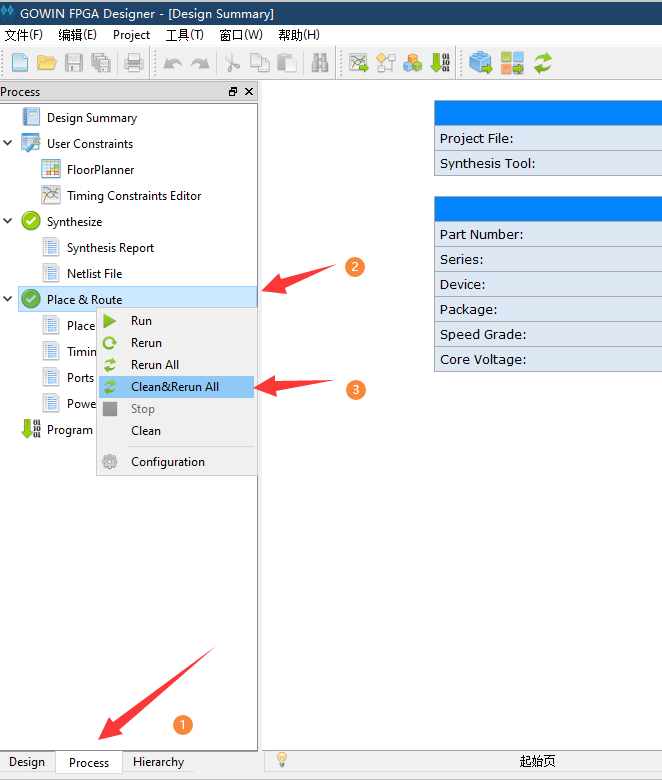This screenshot has height=780, width=662.
Task: Open the Netlist File
Action: 95,274
